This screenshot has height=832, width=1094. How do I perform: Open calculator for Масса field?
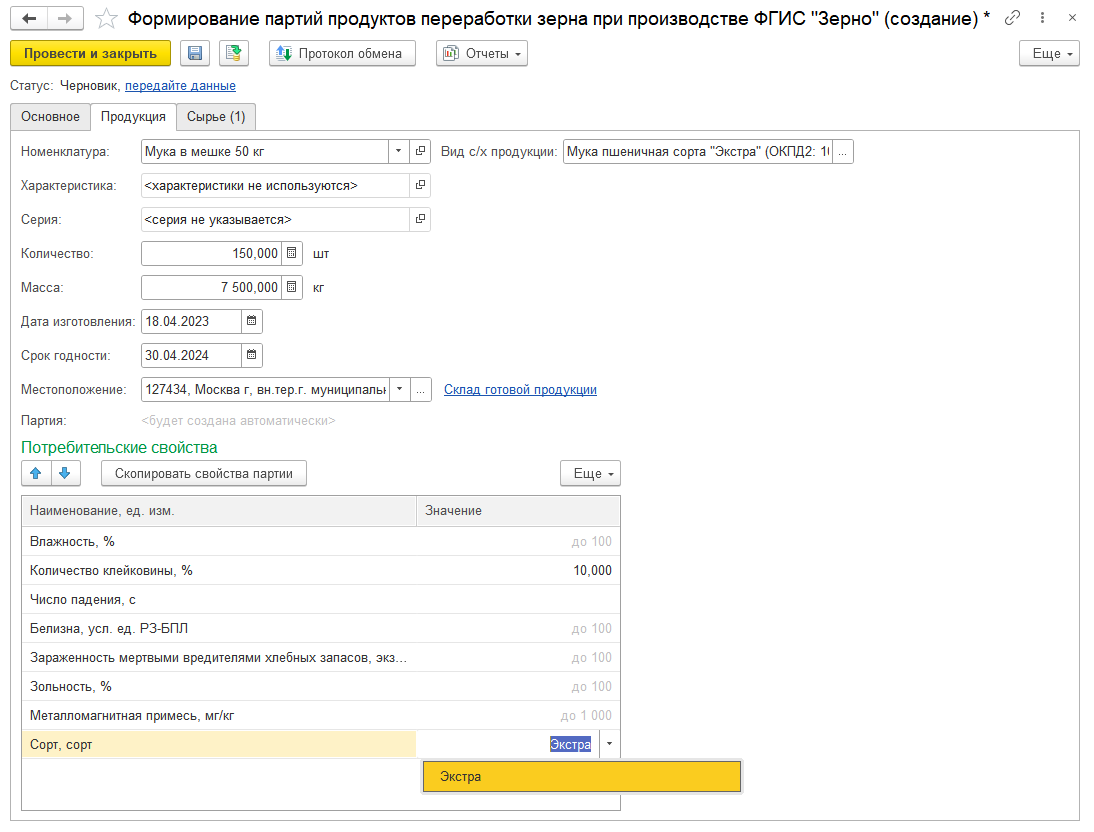pyautogui.click(x=292, y=288)
